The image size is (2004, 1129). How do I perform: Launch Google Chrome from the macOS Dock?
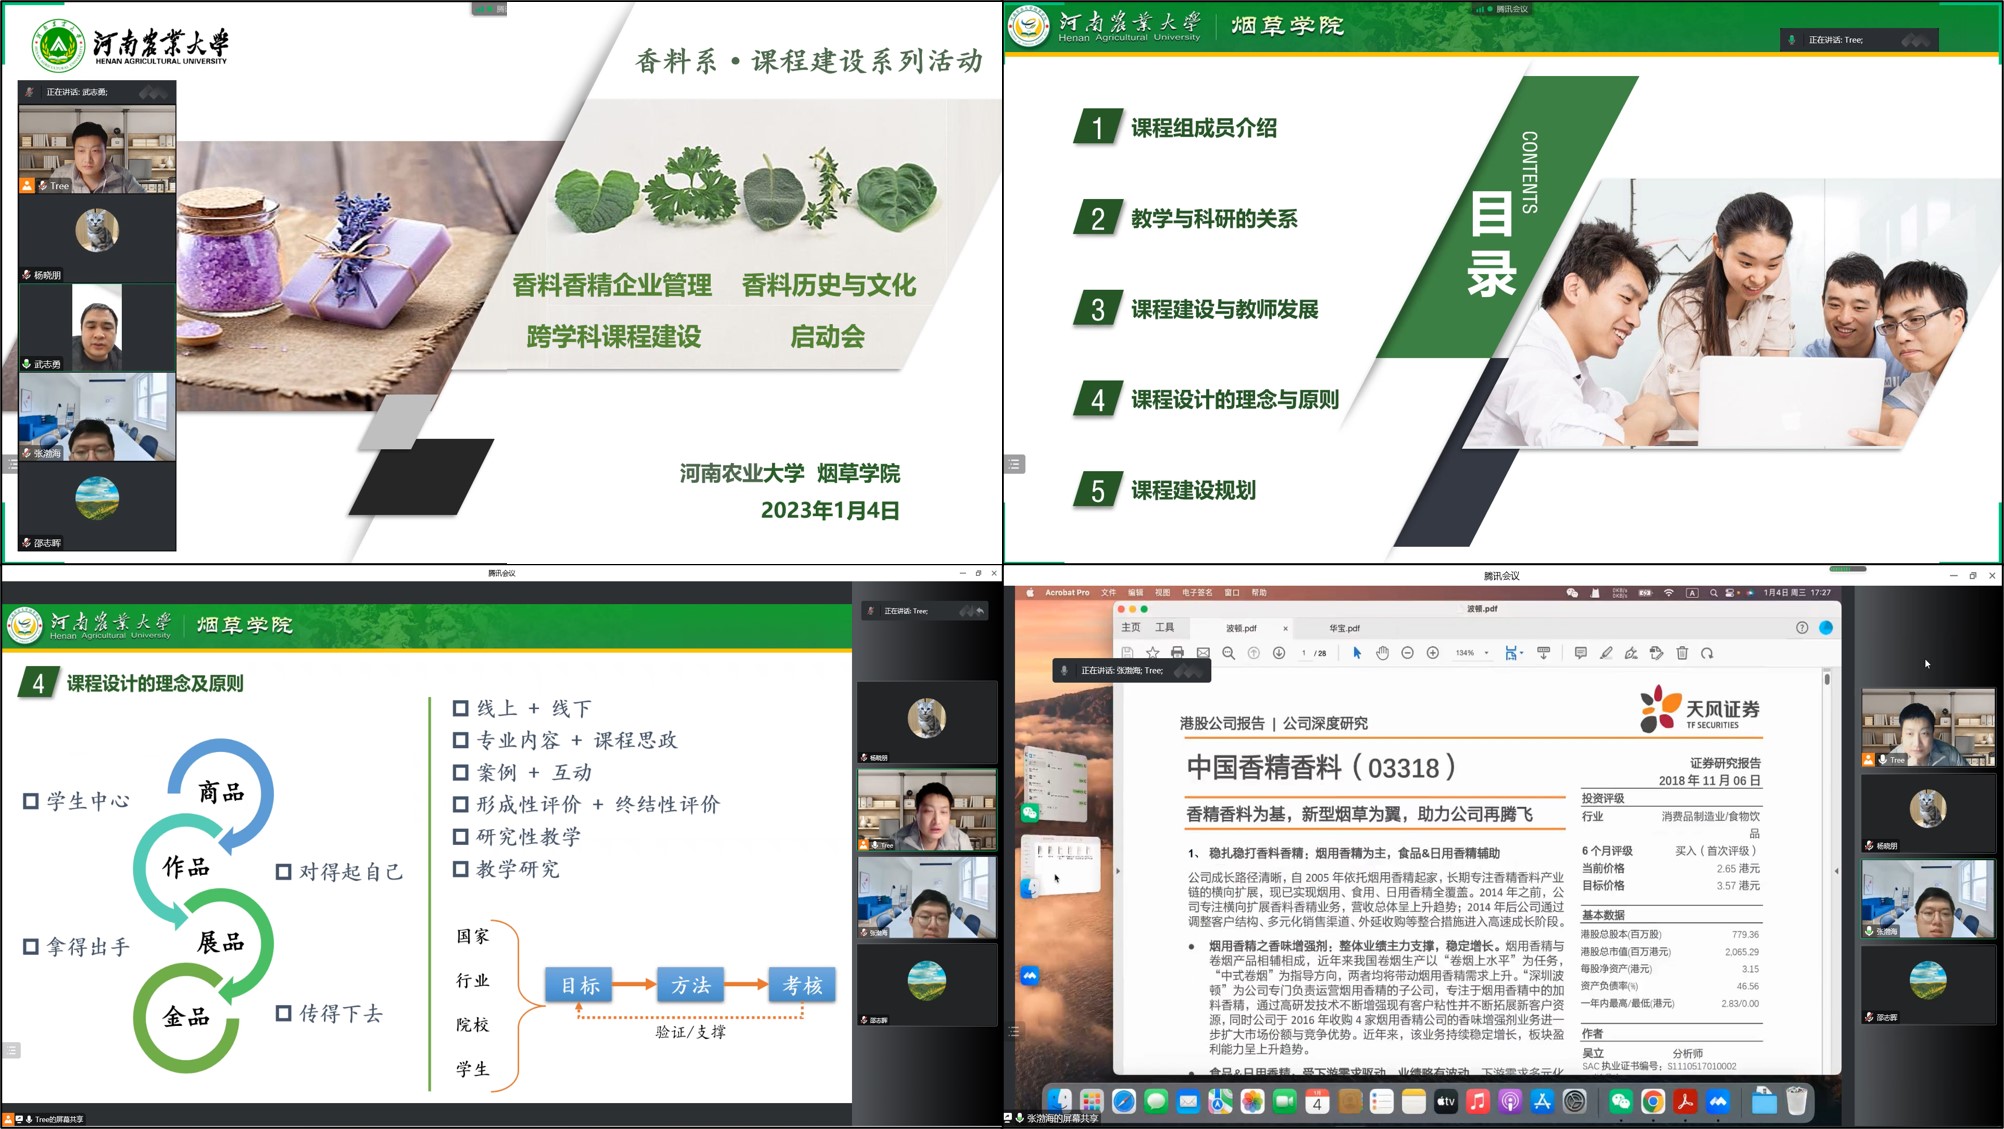click(x=1653, y=1103)
